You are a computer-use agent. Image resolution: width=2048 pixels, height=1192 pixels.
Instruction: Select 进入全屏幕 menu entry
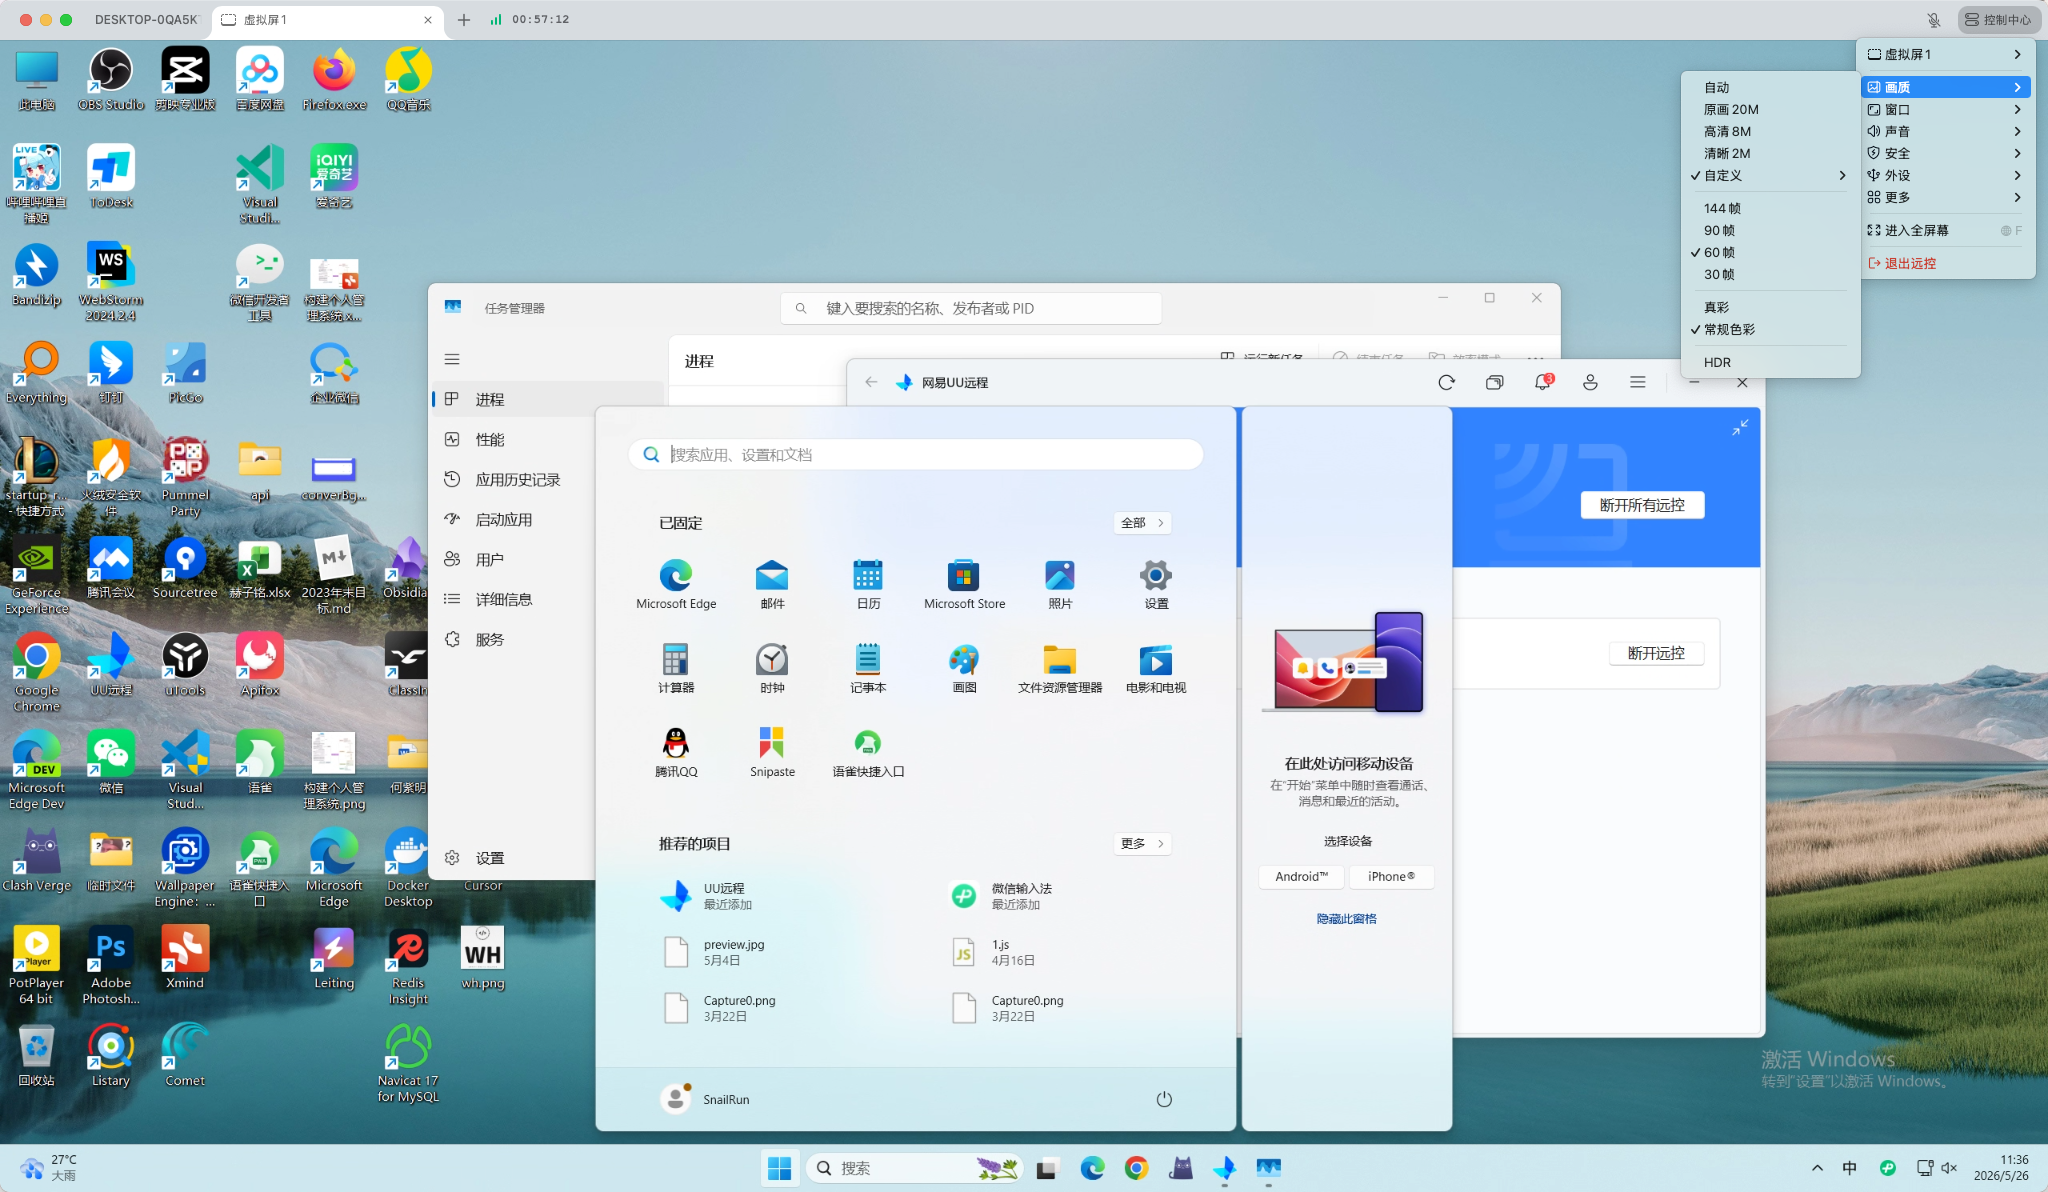click(1945, 230)
